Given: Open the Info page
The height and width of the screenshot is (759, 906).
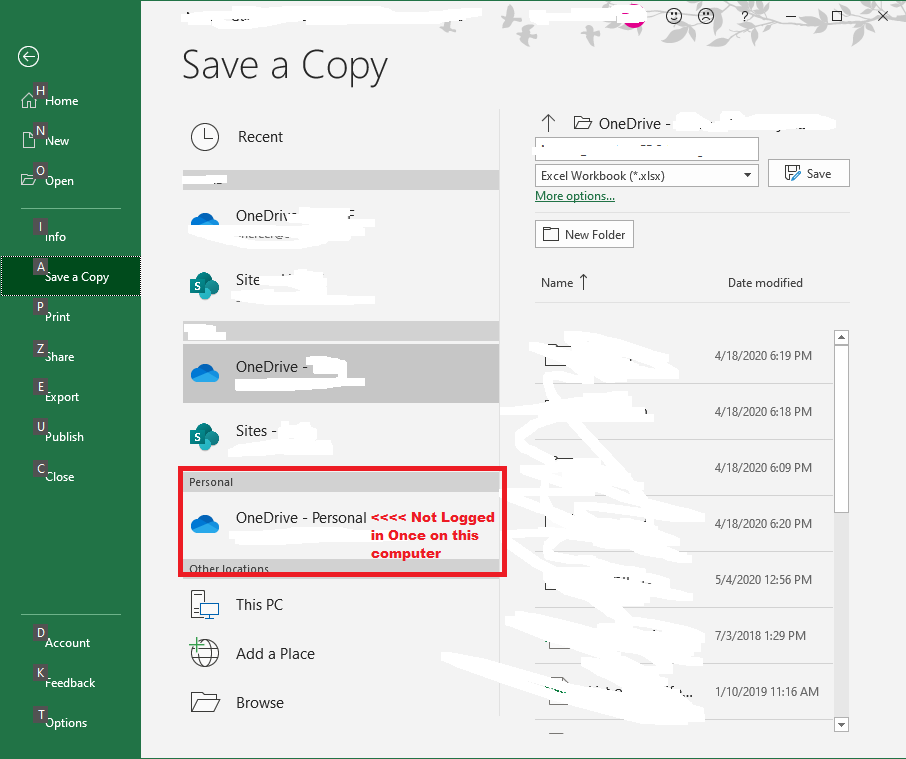Looking at the screenshot, I should pos(70,236).
